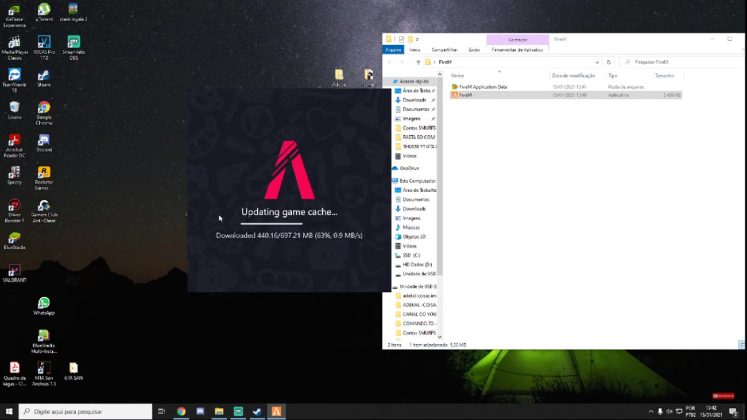
Task: Open the clash royale desktop icon
Action: click(x=73, y=13)
